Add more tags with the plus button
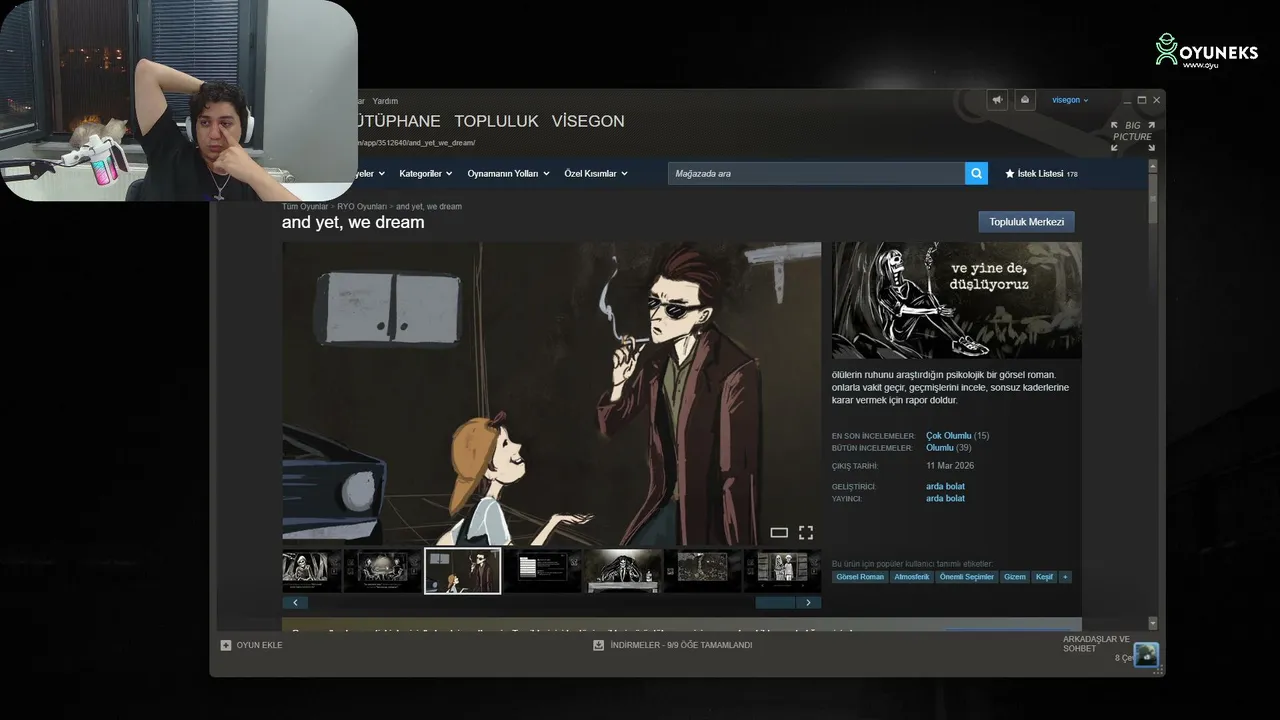Image resolution: width=1280 pixels, height=720 pixels. coord(1065,577)
